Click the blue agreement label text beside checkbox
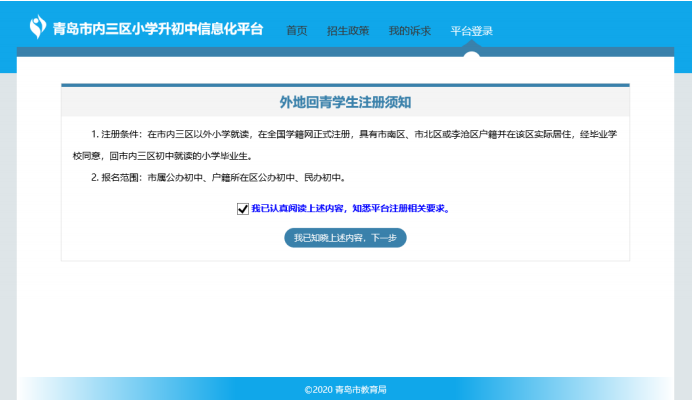Image resolution: width=694 pixels, height=400 pixels. [x=349, y=209]
